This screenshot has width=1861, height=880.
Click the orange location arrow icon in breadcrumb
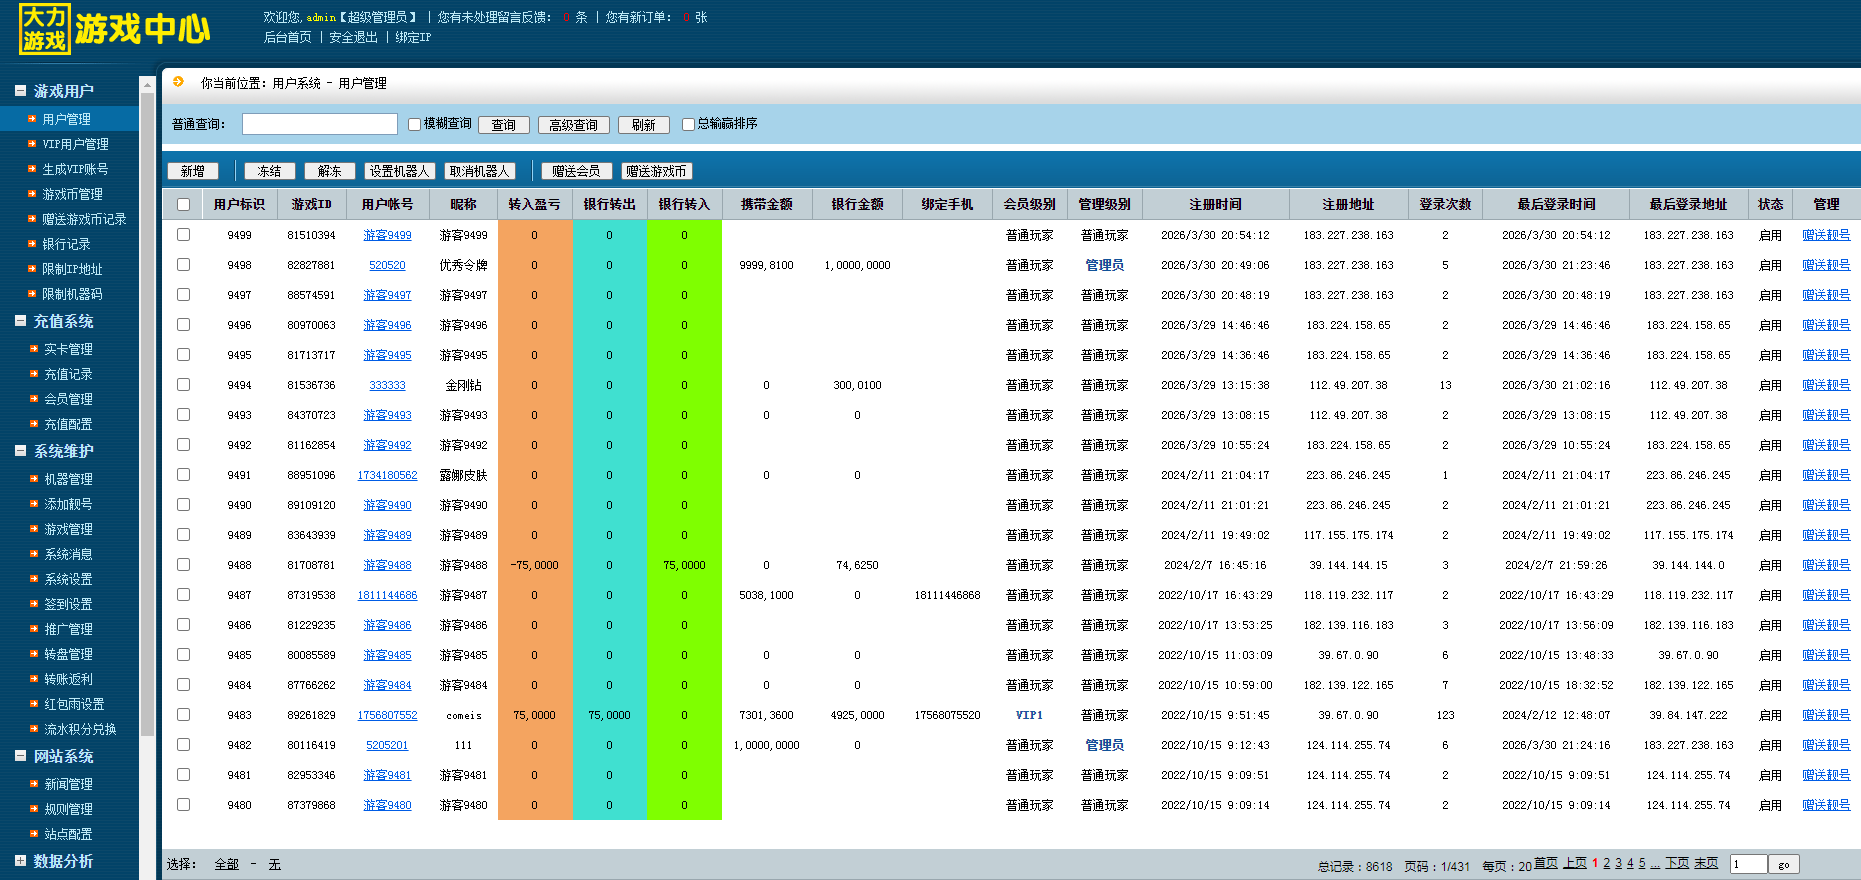(x=179, y=82)
